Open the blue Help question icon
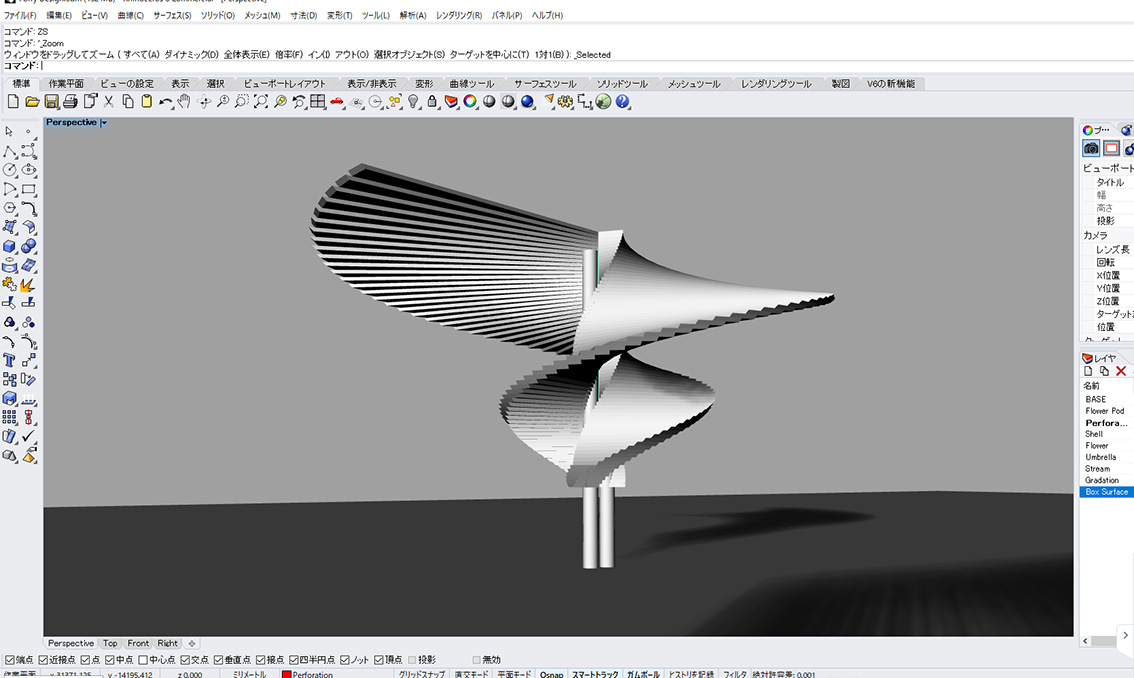This screenshot has width=1134, height=678. [x=622, y=102]
